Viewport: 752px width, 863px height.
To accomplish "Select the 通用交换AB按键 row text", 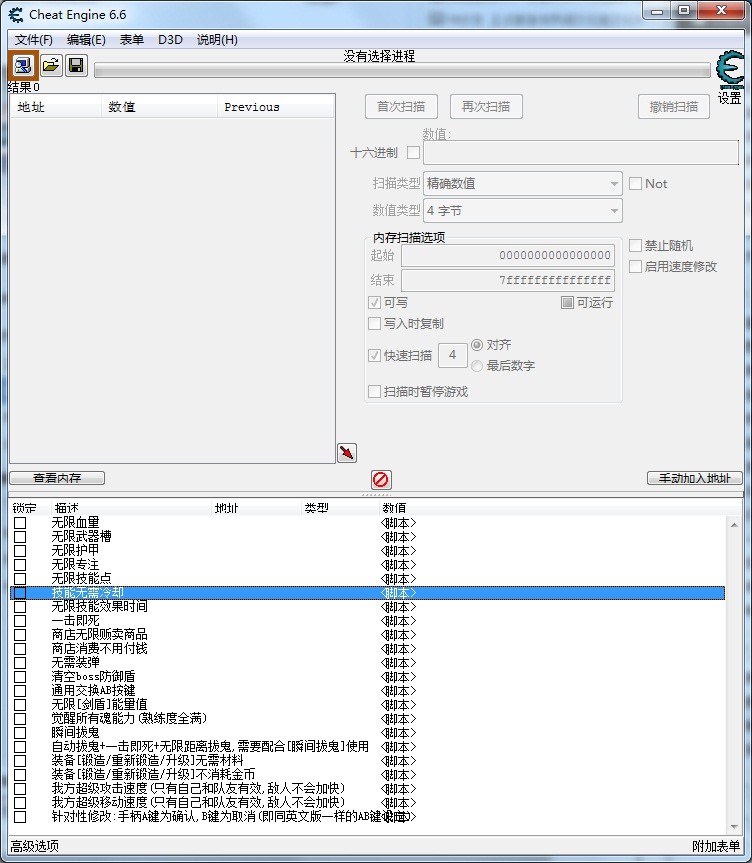I will point(94,690).
